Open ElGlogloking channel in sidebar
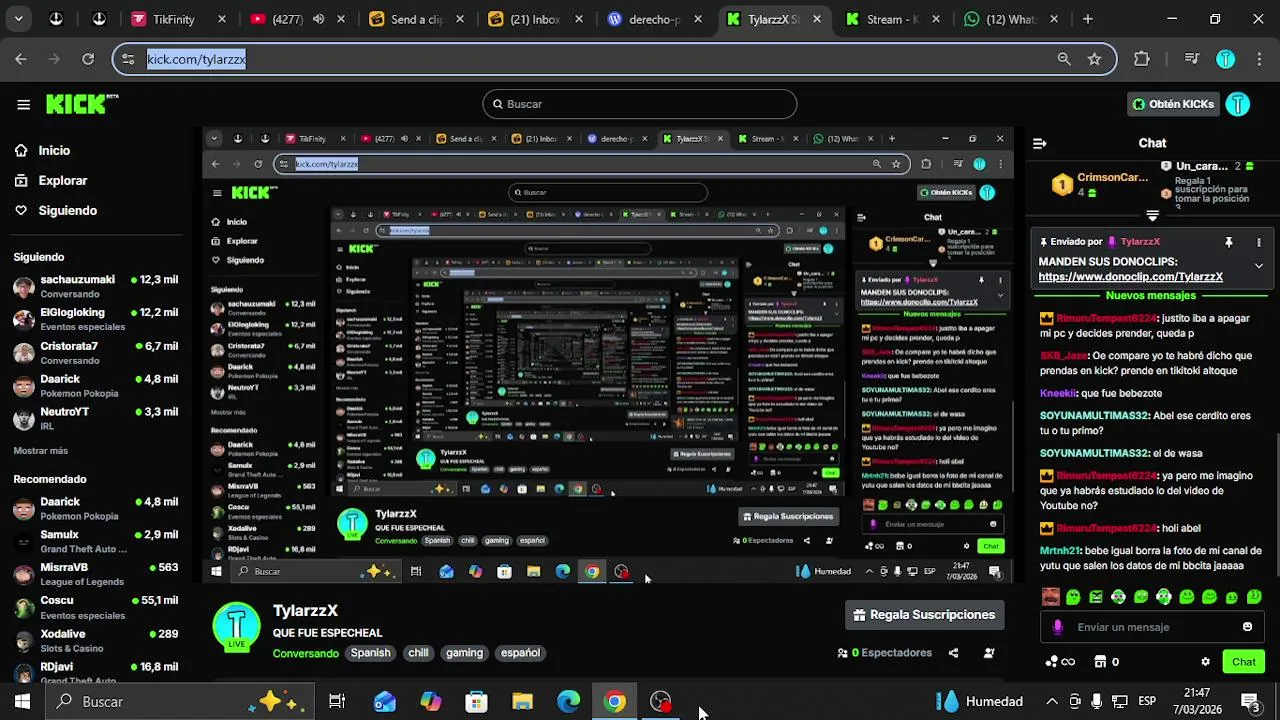This screenshot has height=720, width=1280. (x=95, y=319)
